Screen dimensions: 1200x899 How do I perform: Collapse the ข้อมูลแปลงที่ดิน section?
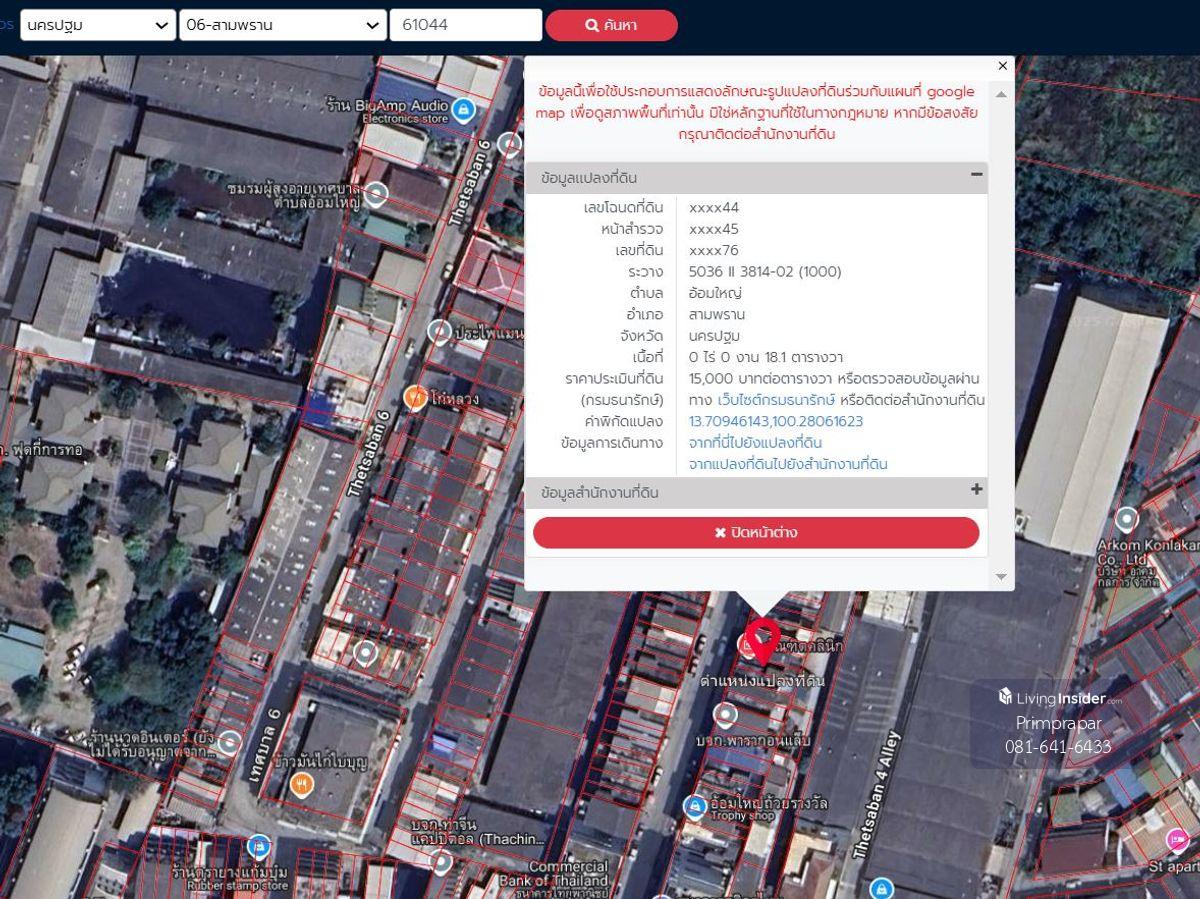976,175
